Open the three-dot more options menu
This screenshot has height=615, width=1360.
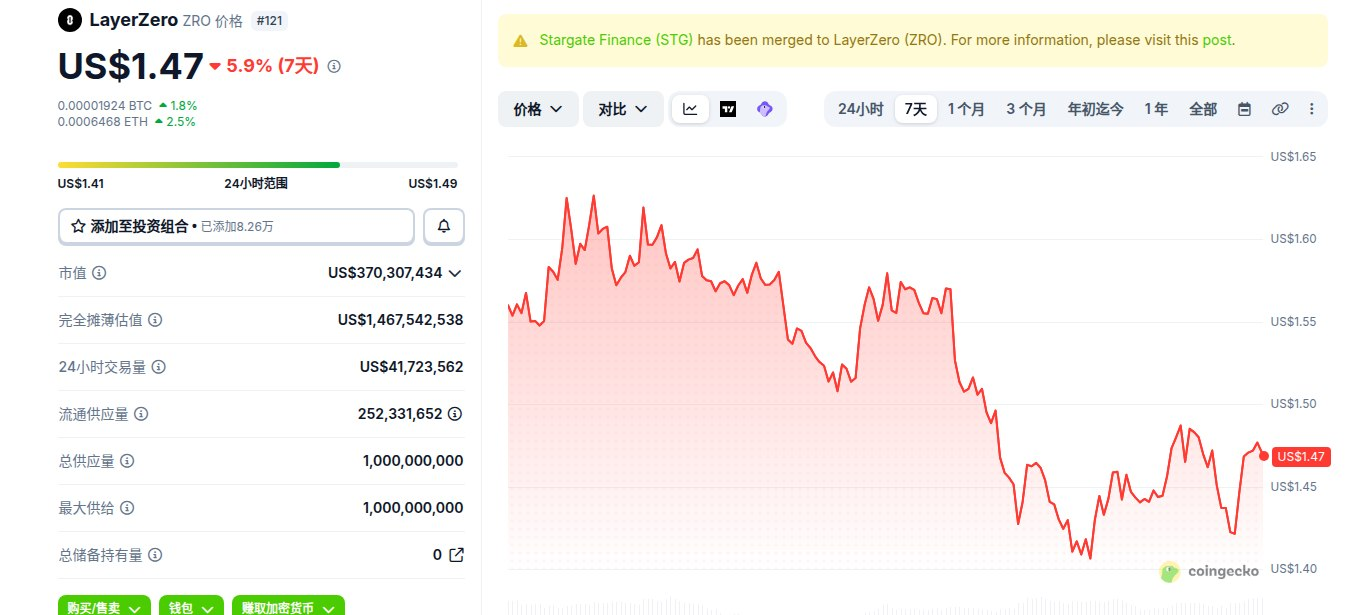1312,109
